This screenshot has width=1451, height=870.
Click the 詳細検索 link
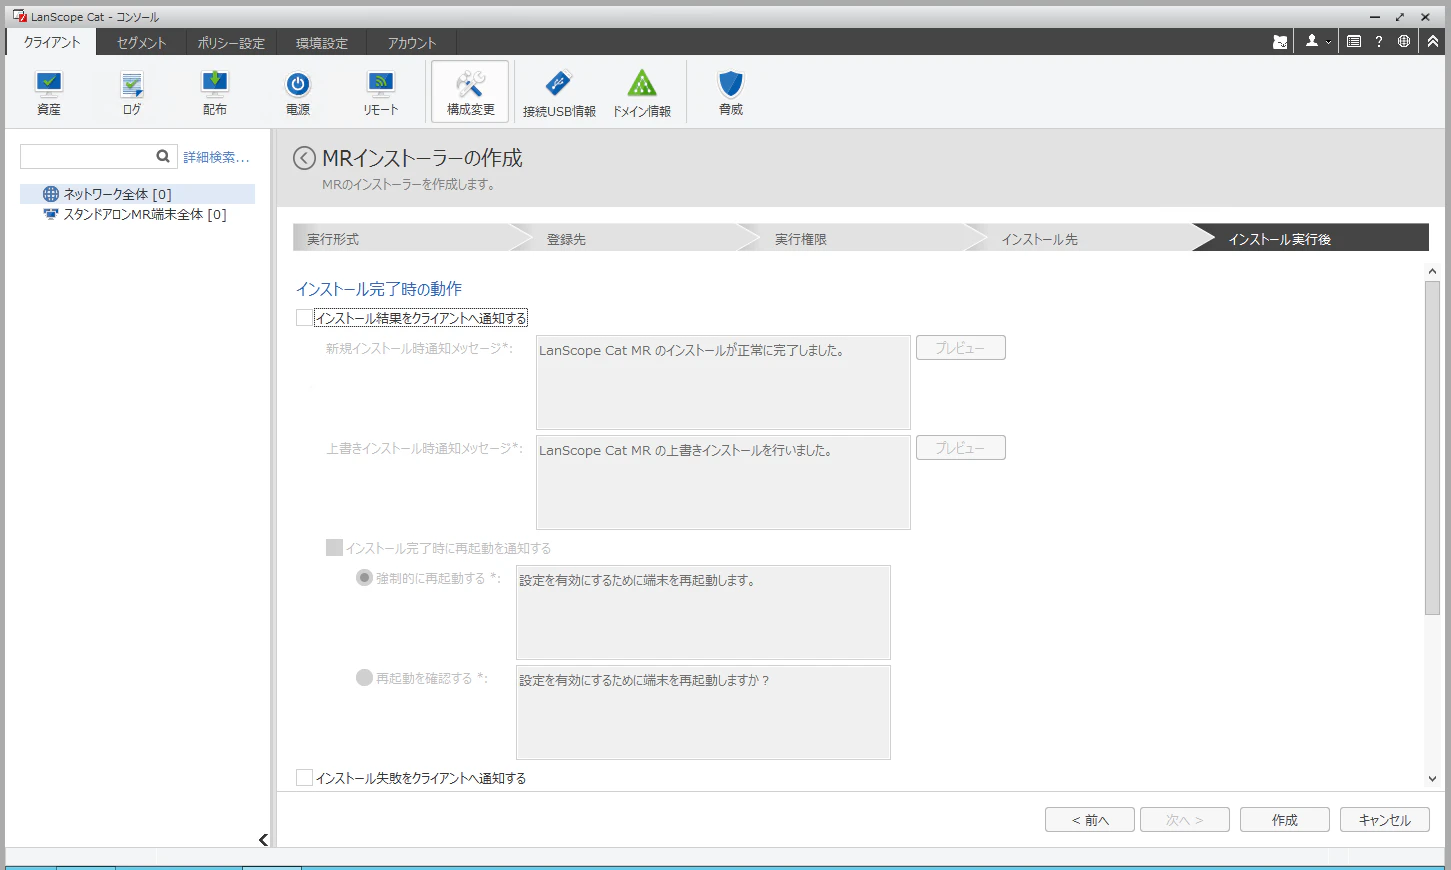coord(216,157)
